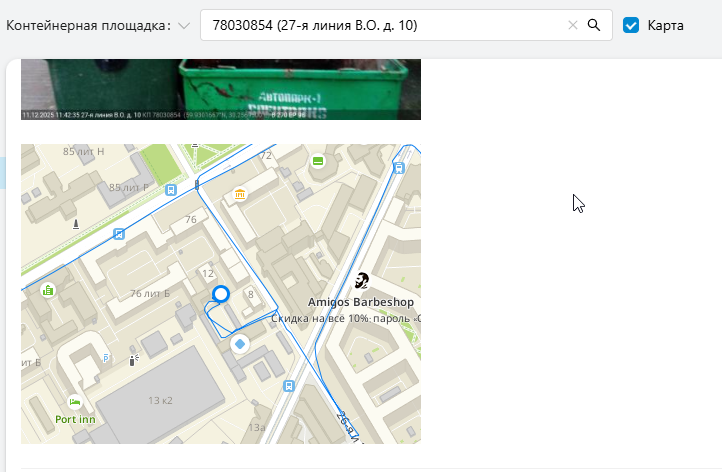
Task: Uncheck the Карта checkbox
Action: point(631,25)
